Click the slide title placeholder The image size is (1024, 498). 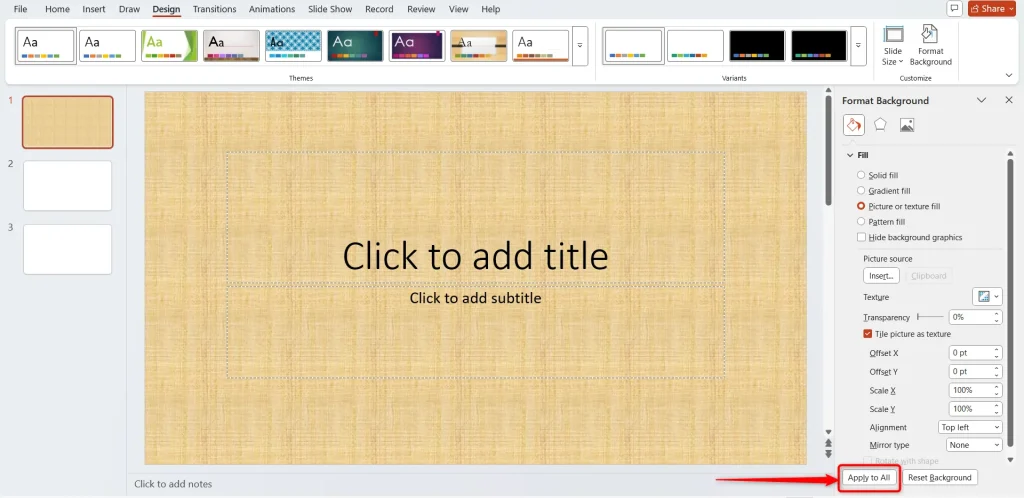[x=475, y=218]
